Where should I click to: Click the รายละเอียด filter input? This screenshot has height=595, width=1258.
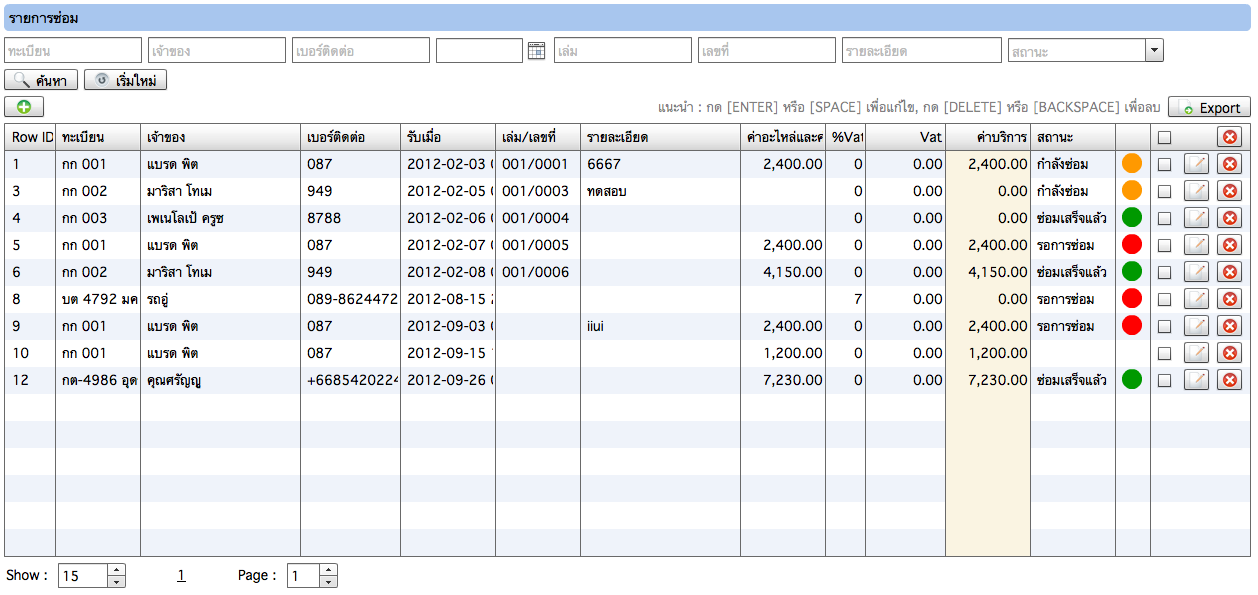click(922, 51)
